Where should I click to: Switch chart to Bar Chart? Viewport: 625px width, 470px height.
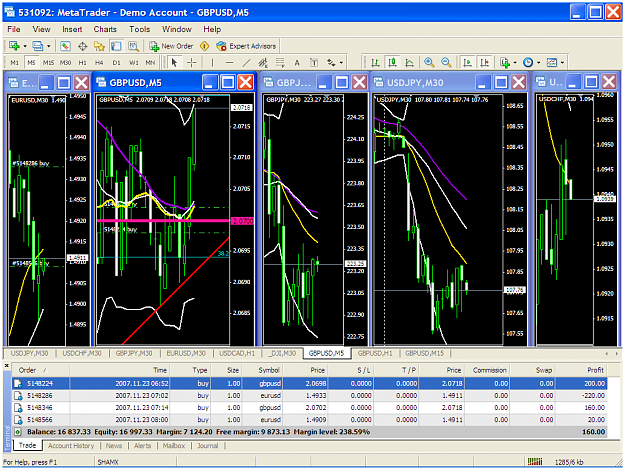375,62
